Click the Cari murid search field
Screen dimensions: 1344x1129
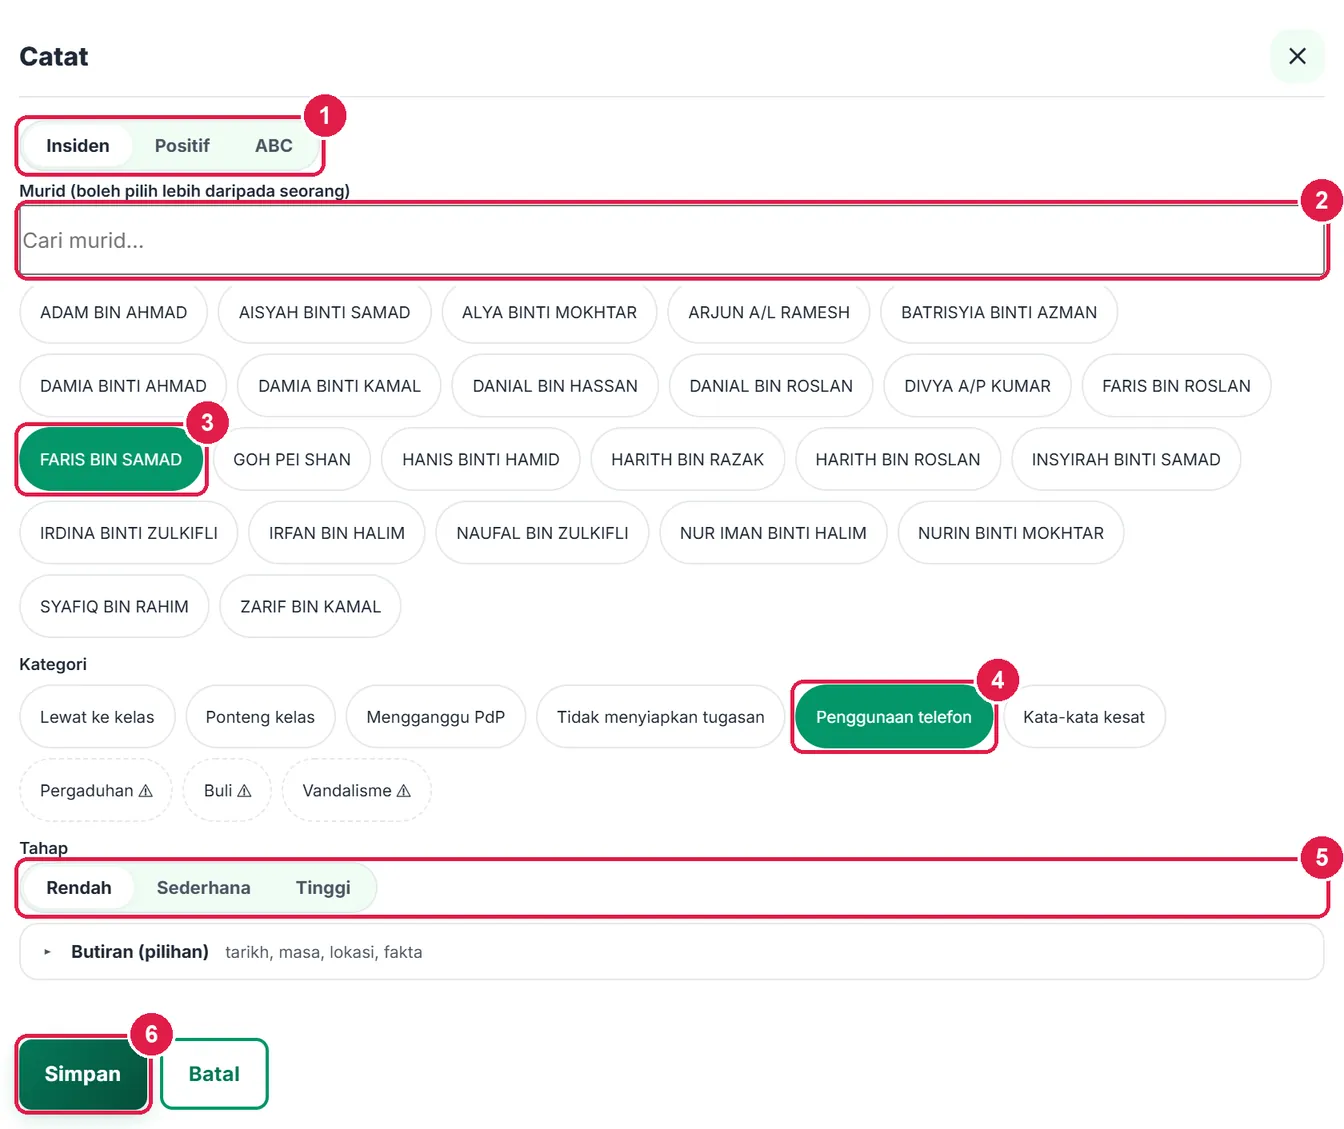click(672, 240)
